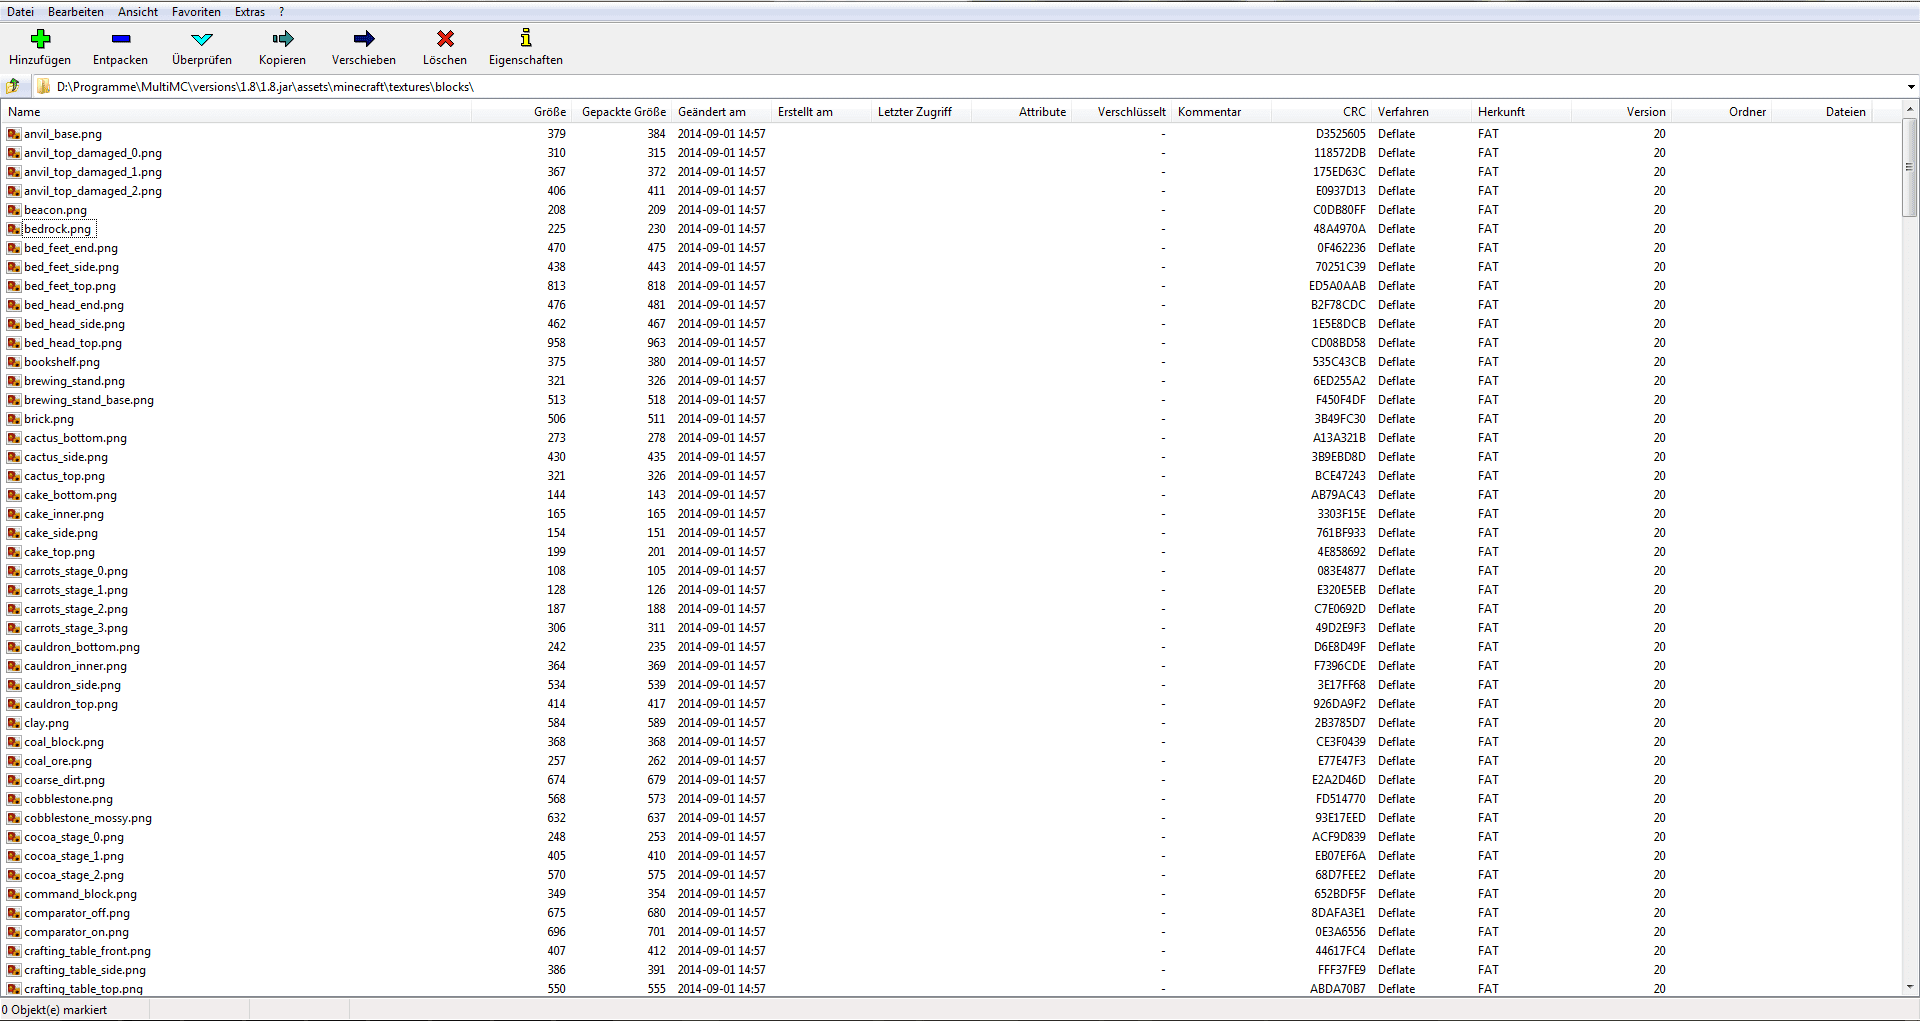
Task: Click the icon of cobblestone.png
Action: coord(14,799)
